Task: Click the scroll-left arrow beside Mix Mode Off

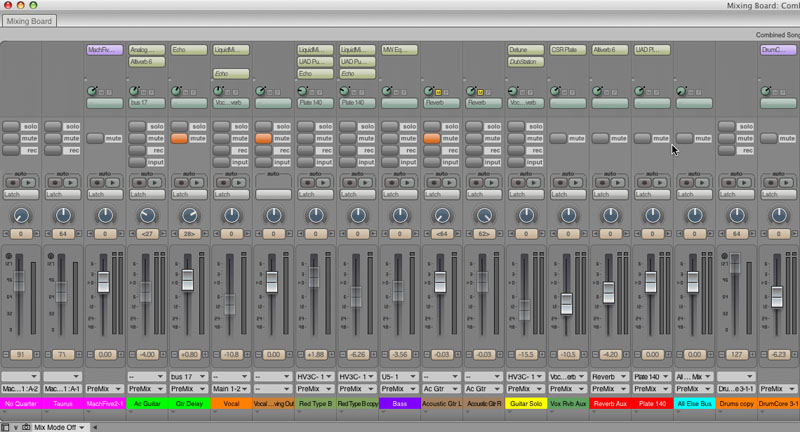Action: pyautogui.click(x=94, y=427)
